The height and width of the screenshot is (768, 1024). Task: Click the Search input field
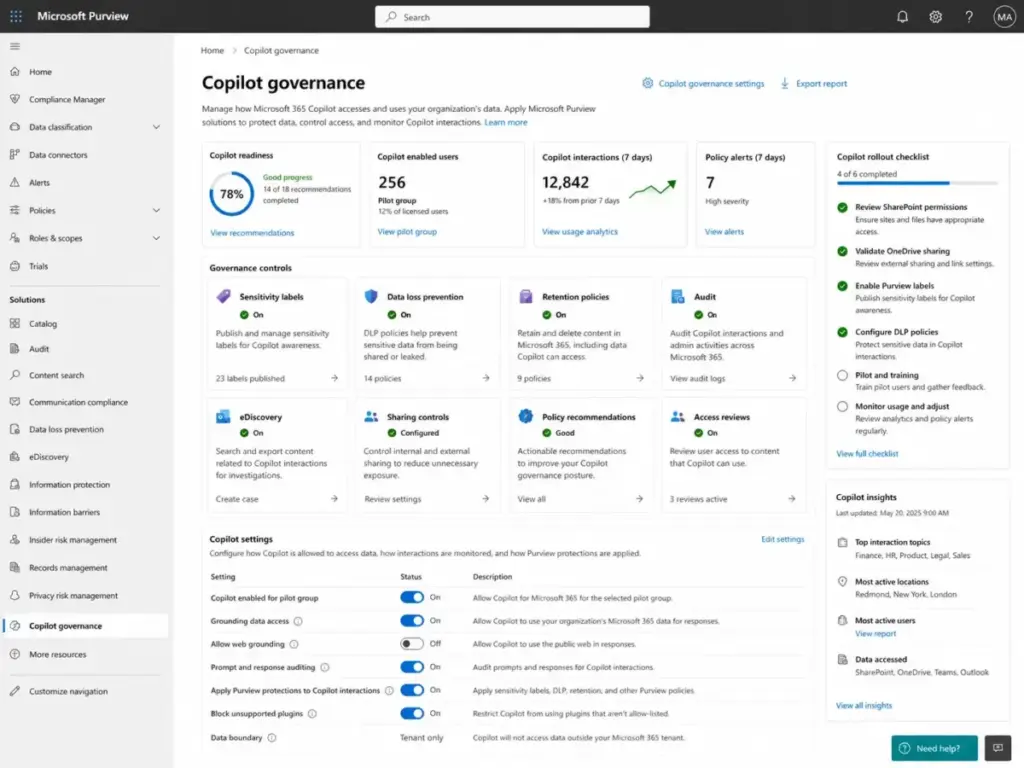click(512, 17)
